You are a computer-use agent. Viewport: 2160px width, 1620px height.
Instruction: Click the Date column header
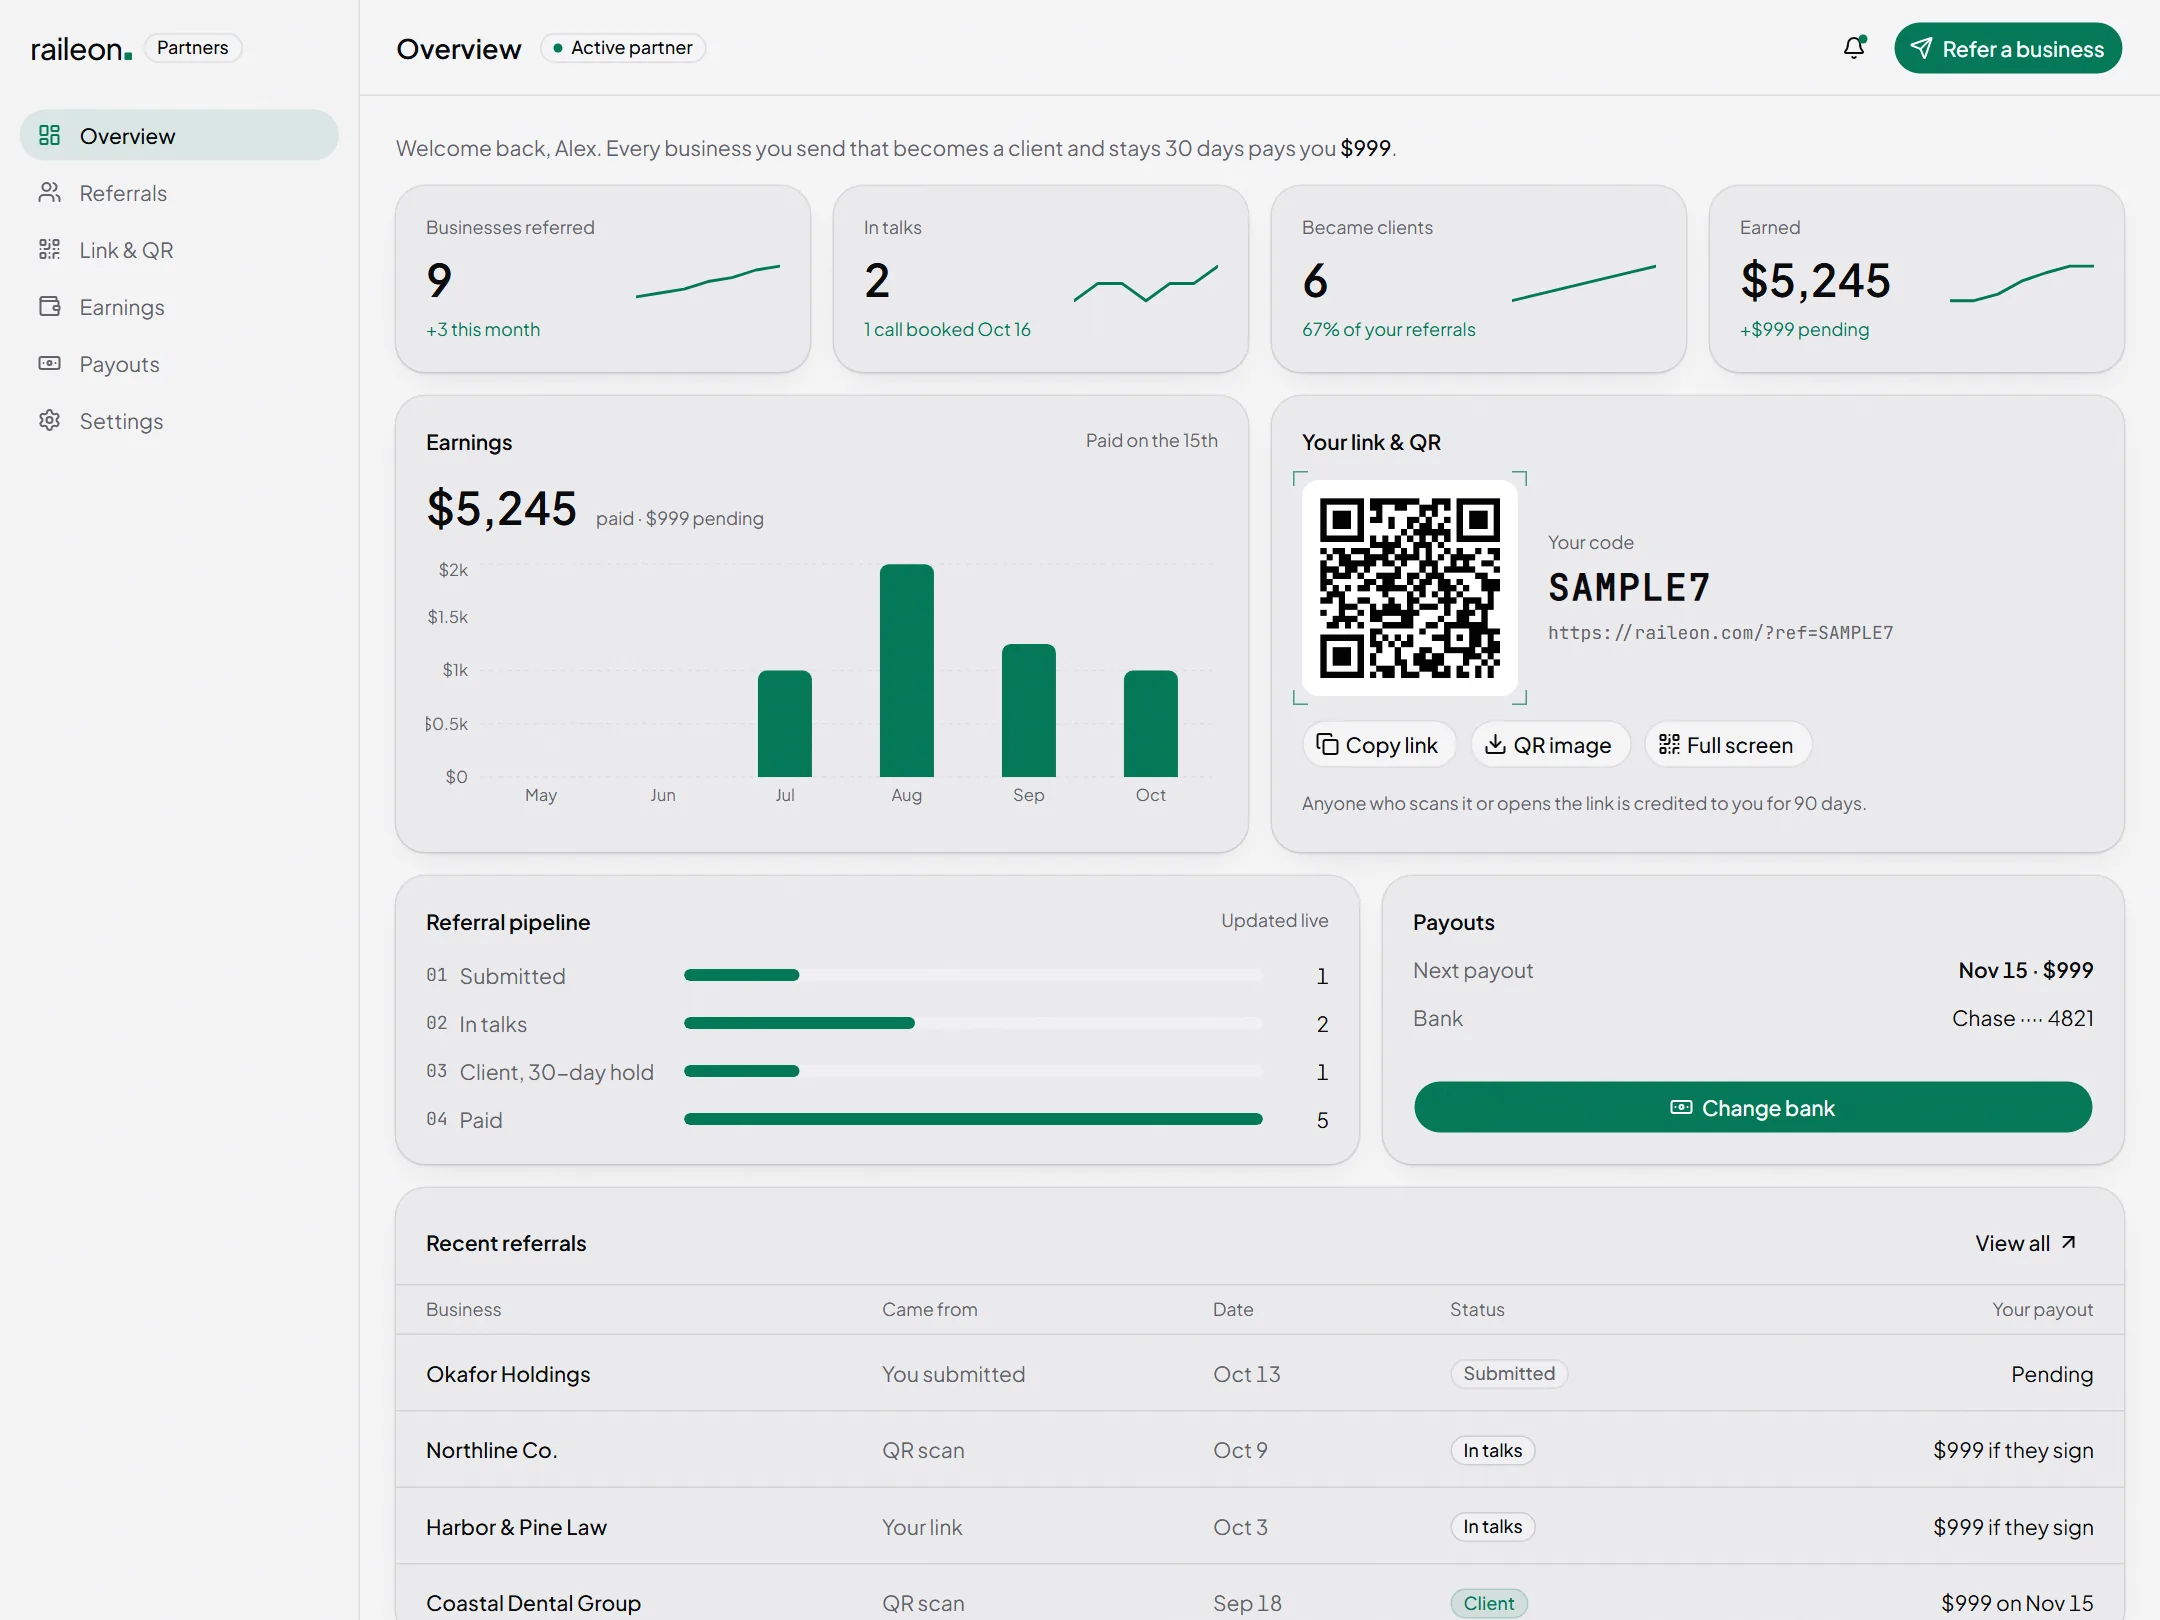pyautogui.click(x=1233, y=1309)
